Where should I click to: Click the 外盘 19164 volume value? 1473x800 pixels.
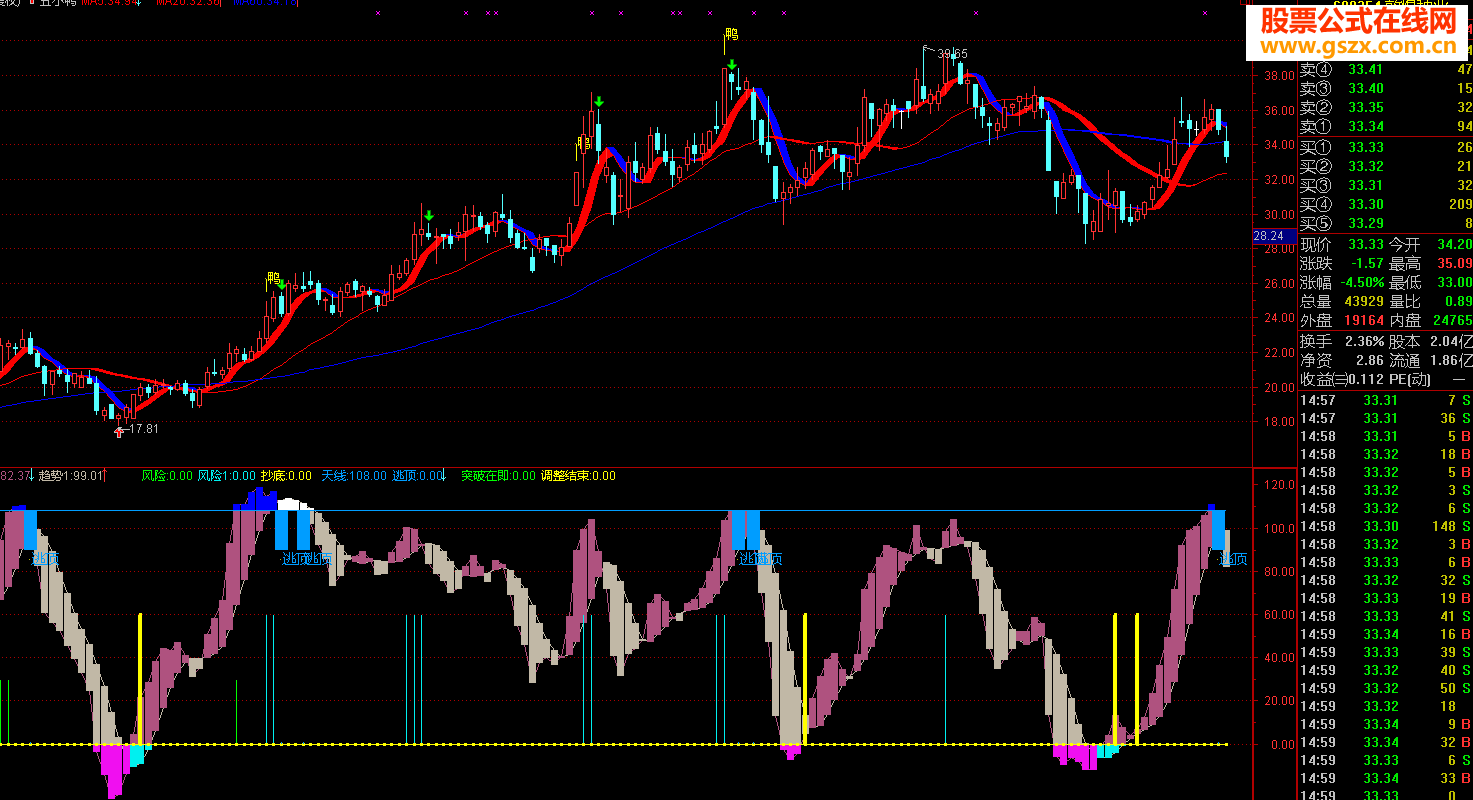pos(1364,321)
